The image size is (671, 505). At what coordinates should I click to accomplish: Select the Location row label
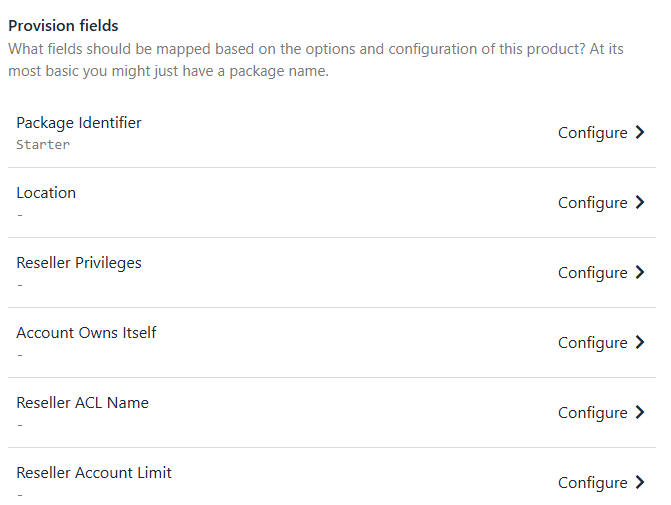(46, 193)
